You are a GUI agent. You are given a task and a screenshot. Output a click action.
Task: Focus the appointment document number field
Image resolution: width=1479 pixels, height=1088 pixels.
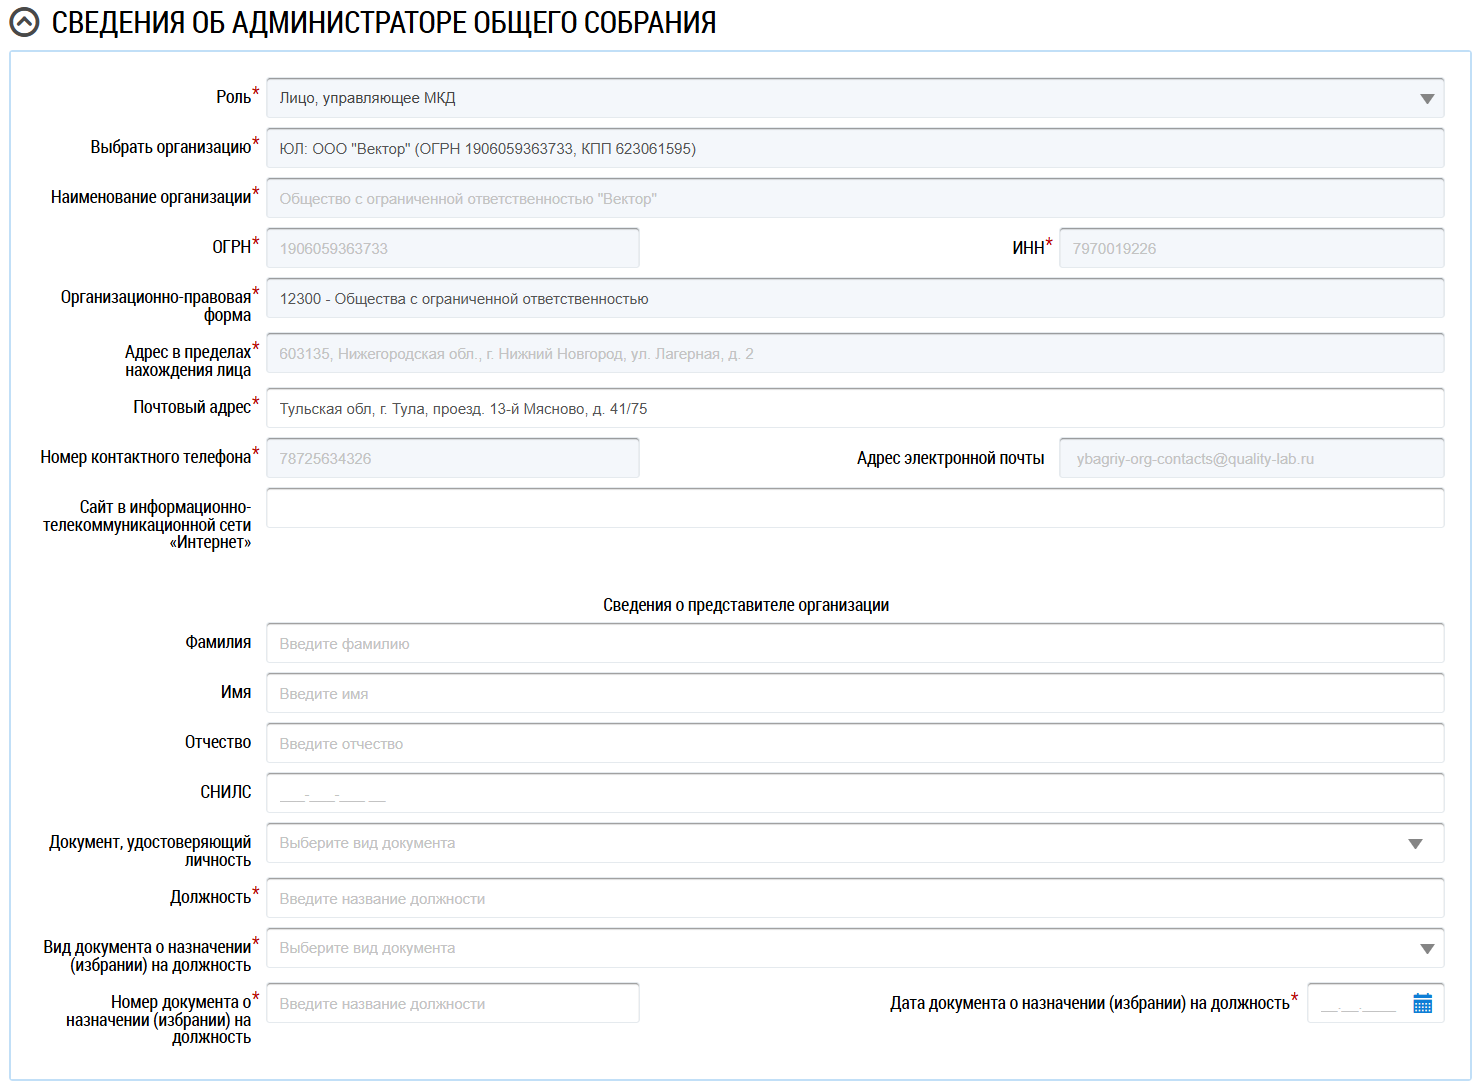click(x=452, y=1003)
